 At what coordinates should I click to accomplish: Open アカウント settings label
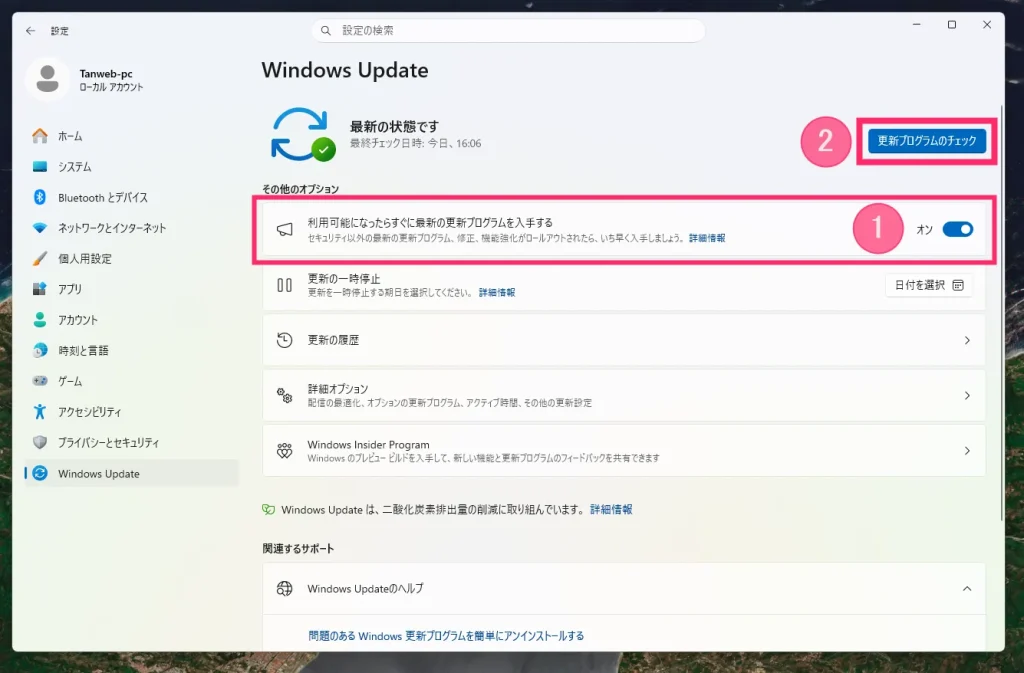[x=78, y=320]
